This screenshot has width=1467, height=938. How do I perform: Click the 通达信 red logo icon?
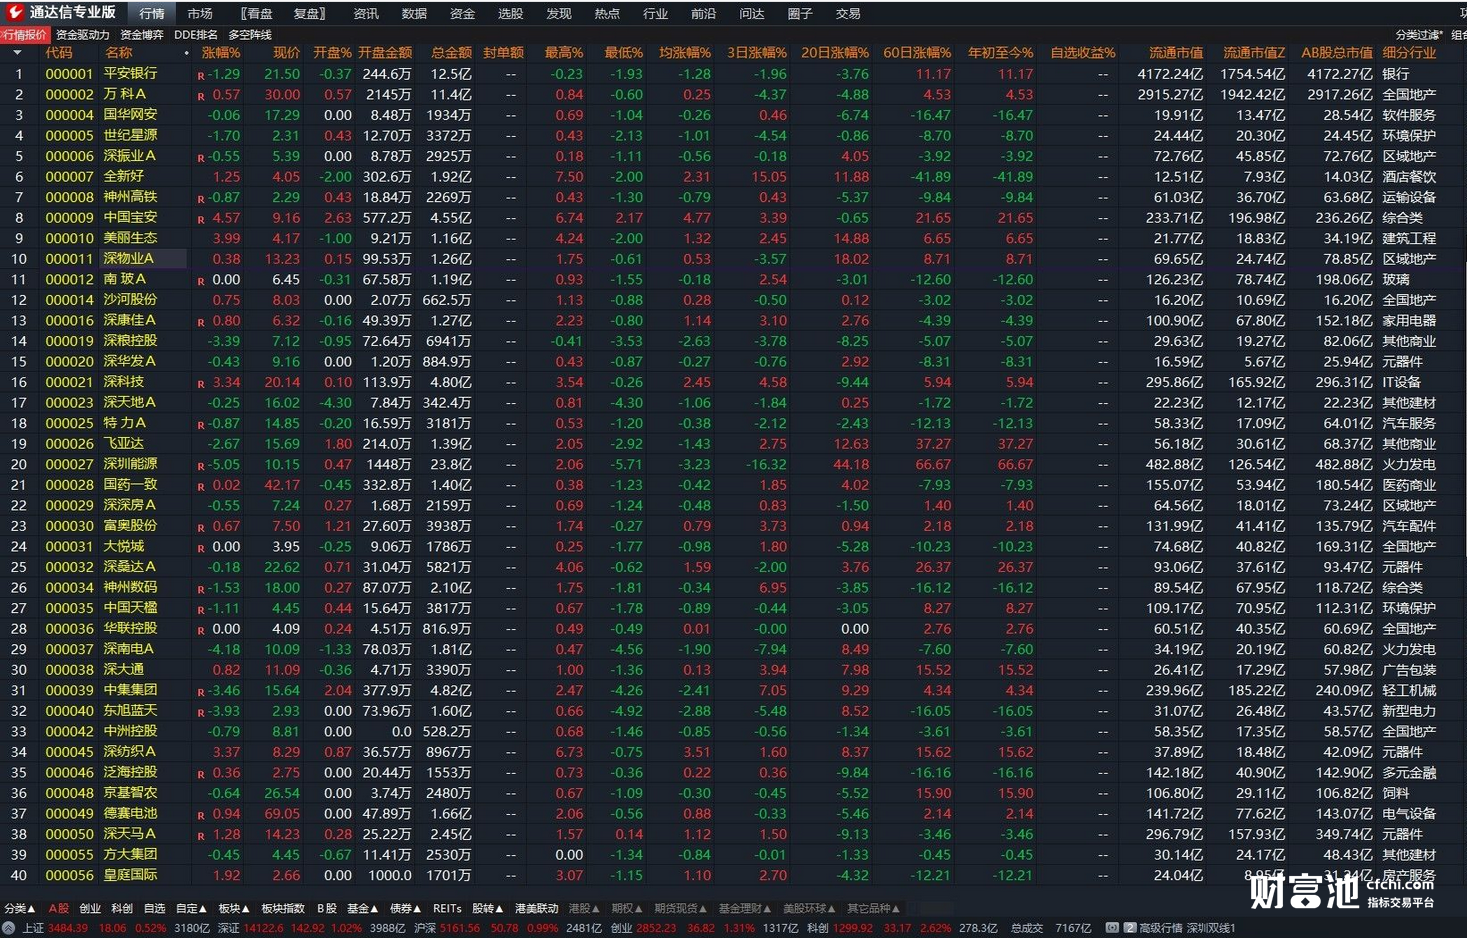pos(15,12)
